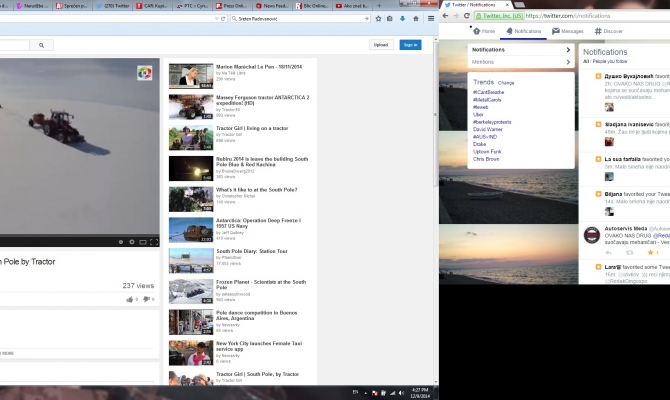Open #ICantBreathe trend link
Image resolution: width=670 pixels, height=400 pixels.
(489, 91)
